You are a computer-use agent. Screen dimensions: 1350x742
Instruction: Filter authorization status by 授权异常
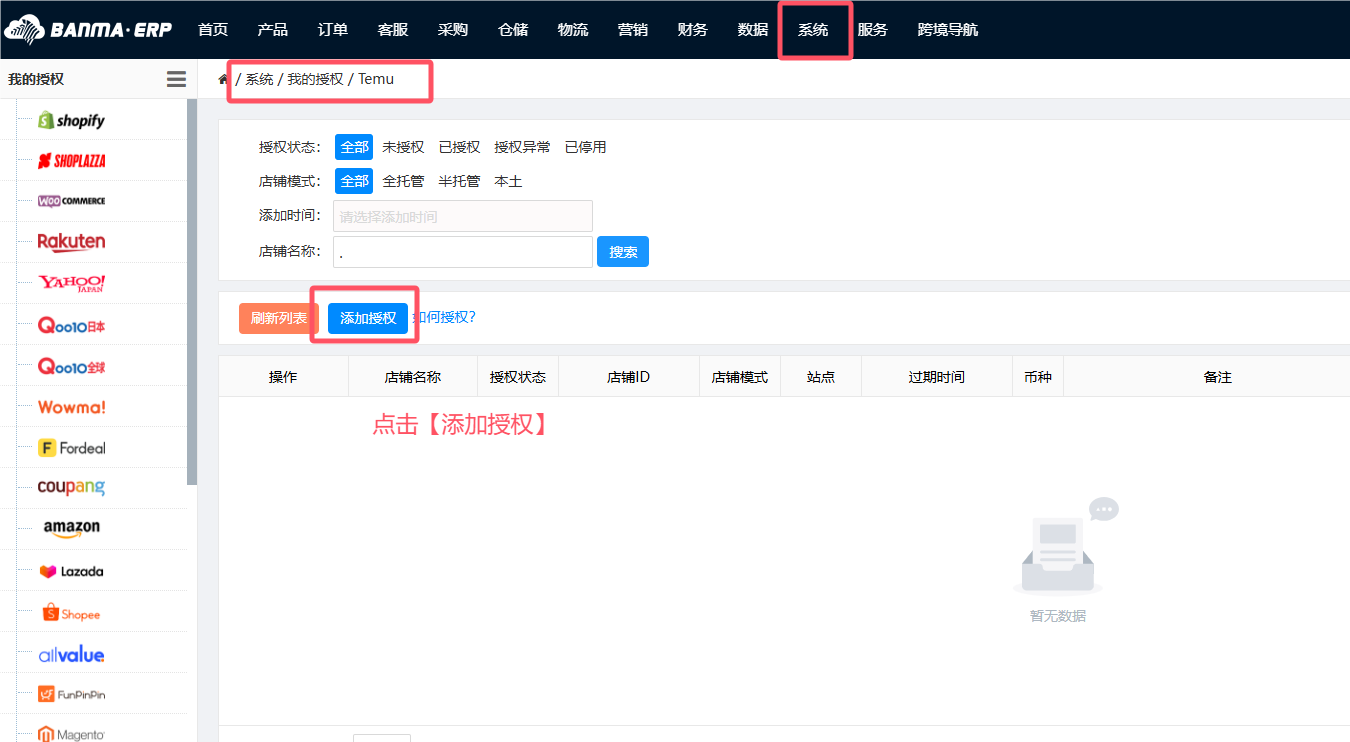[522, 147]
